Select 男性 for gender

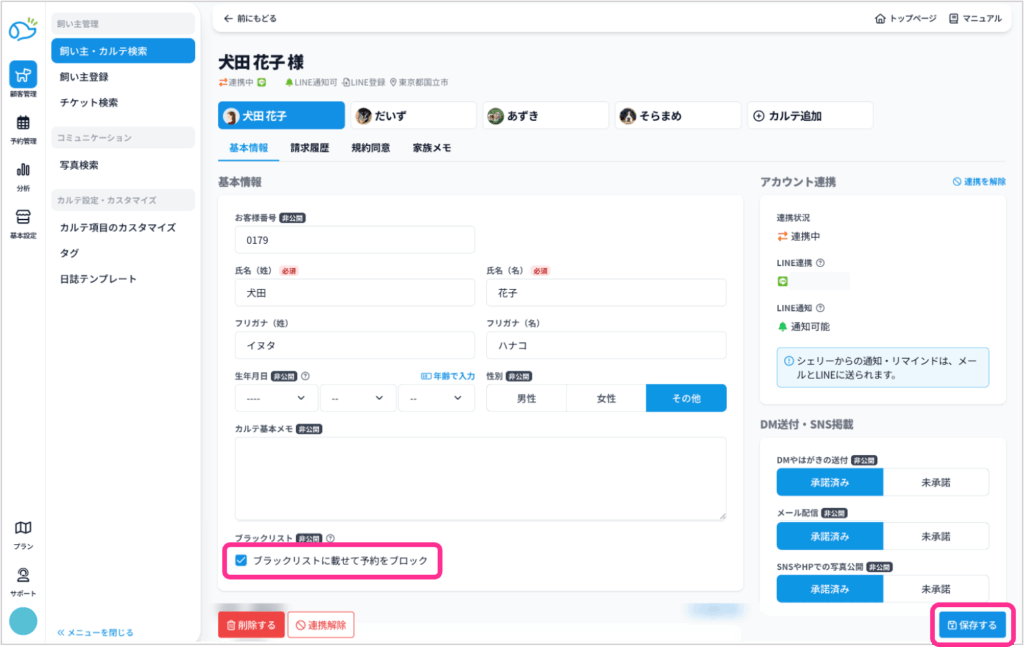tap(526, 398)
